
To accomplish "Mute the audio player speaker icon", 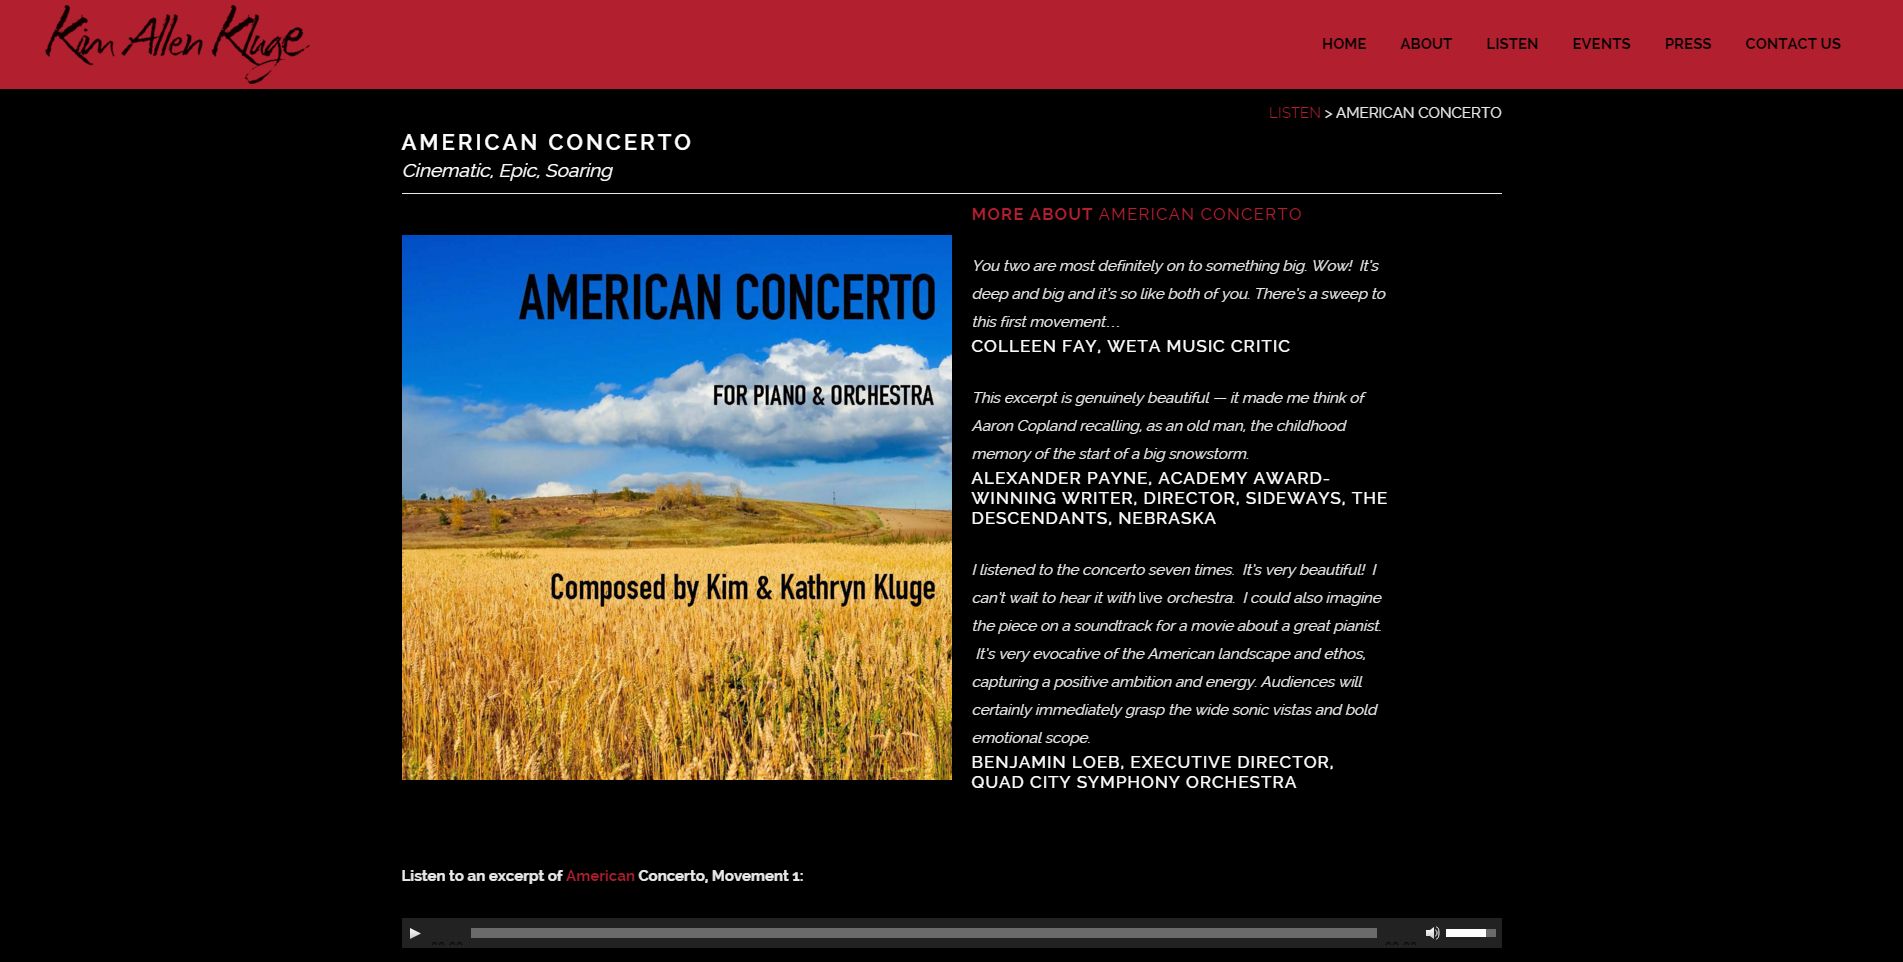I will 1432,933.
